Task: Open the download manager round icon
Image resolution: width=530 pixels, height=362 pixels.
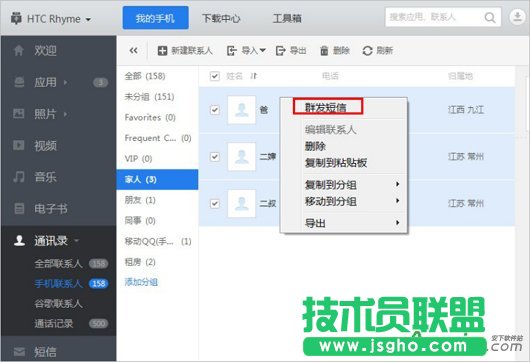Action: click(517, 17)
